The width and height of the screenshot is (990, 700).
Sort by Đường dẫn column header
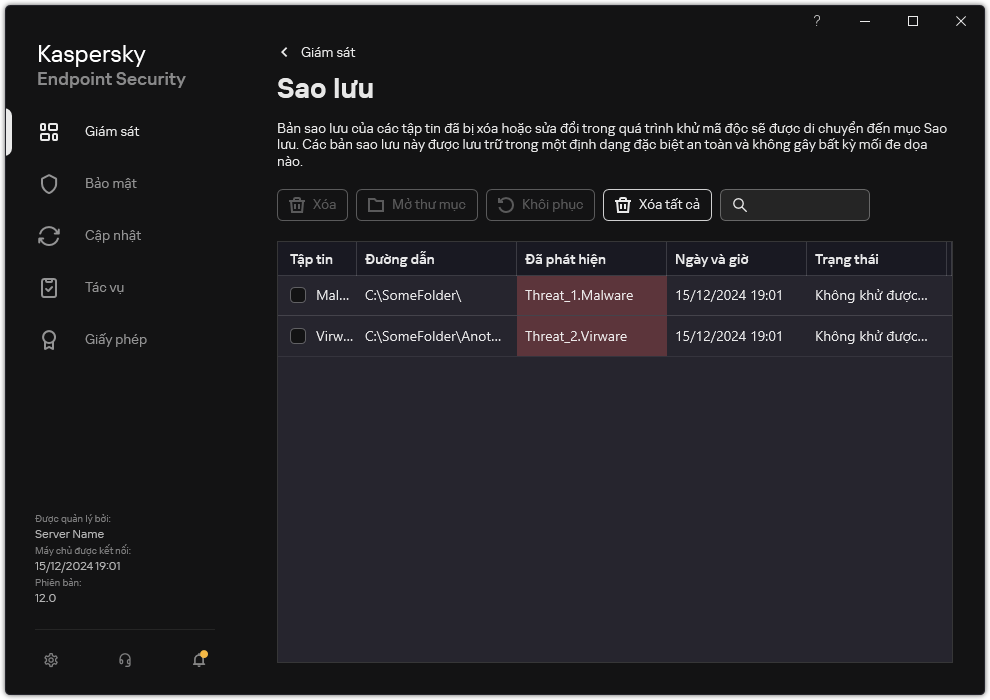[436, 259]
